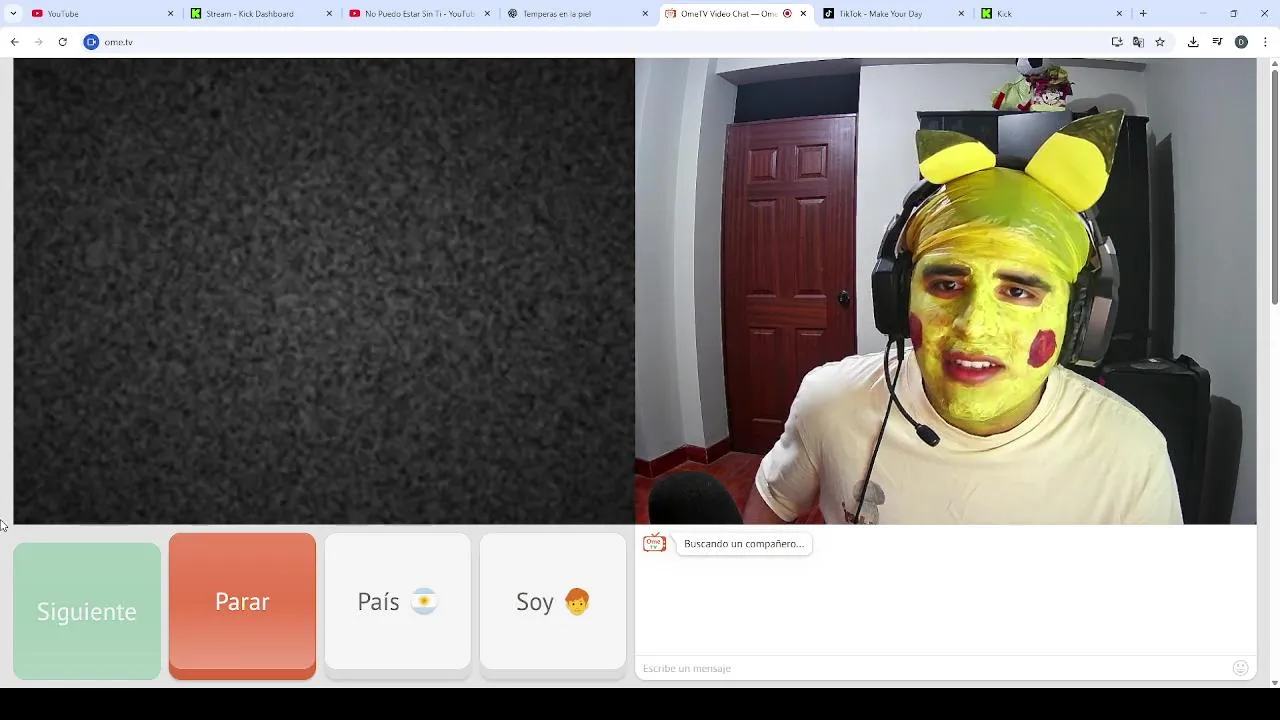Image resolution: width=1280 pixels, height=720 pixels.
Task: Click the partner video static area
Action: pos(324,291)
